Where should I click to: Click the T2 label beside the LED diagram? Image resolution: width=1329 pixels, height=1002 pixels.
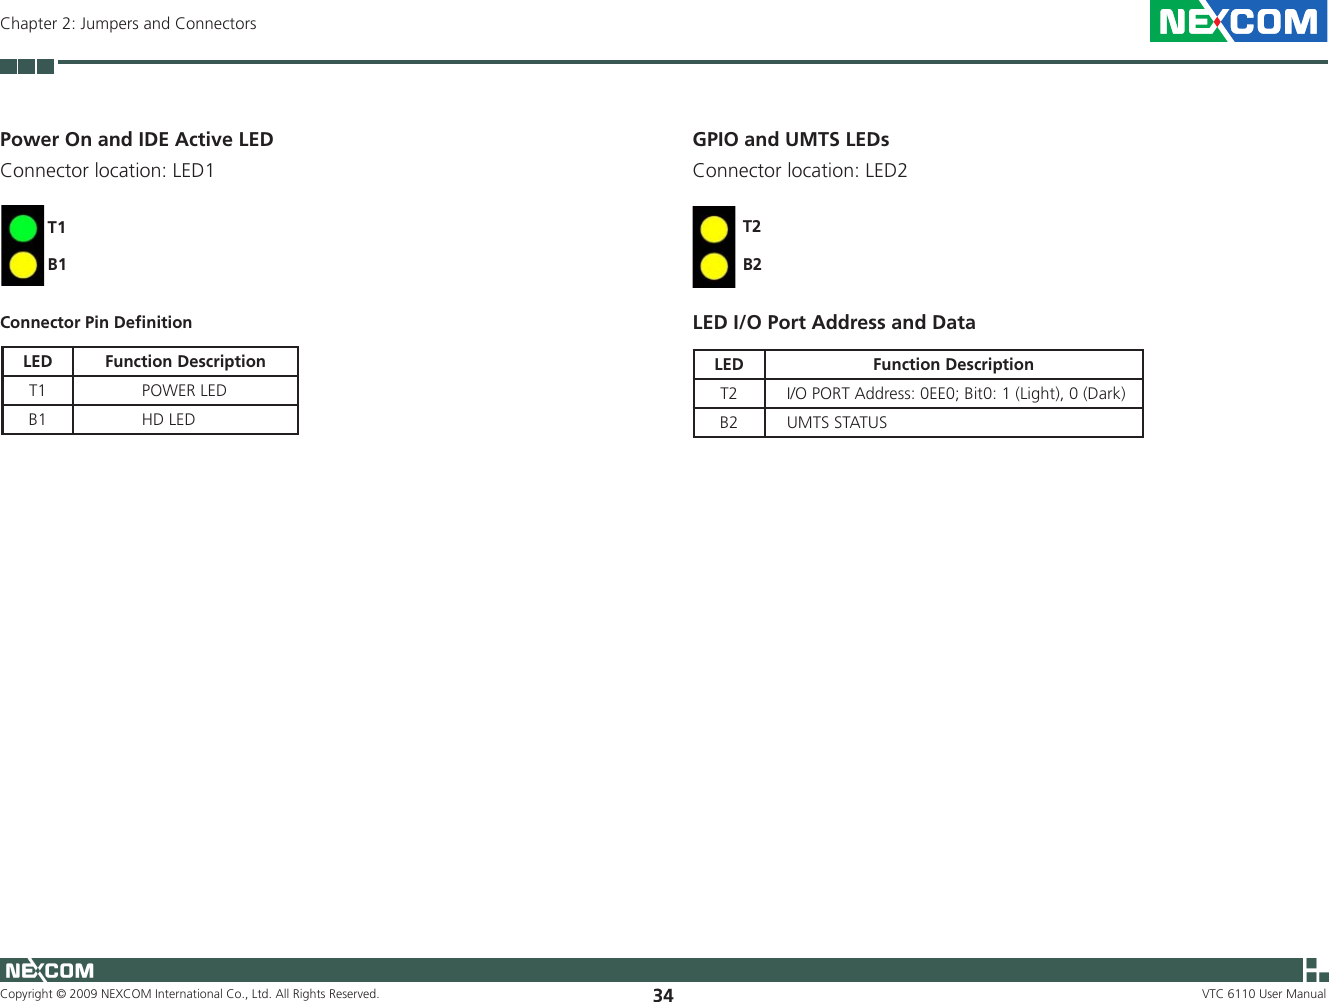(752, 226)
